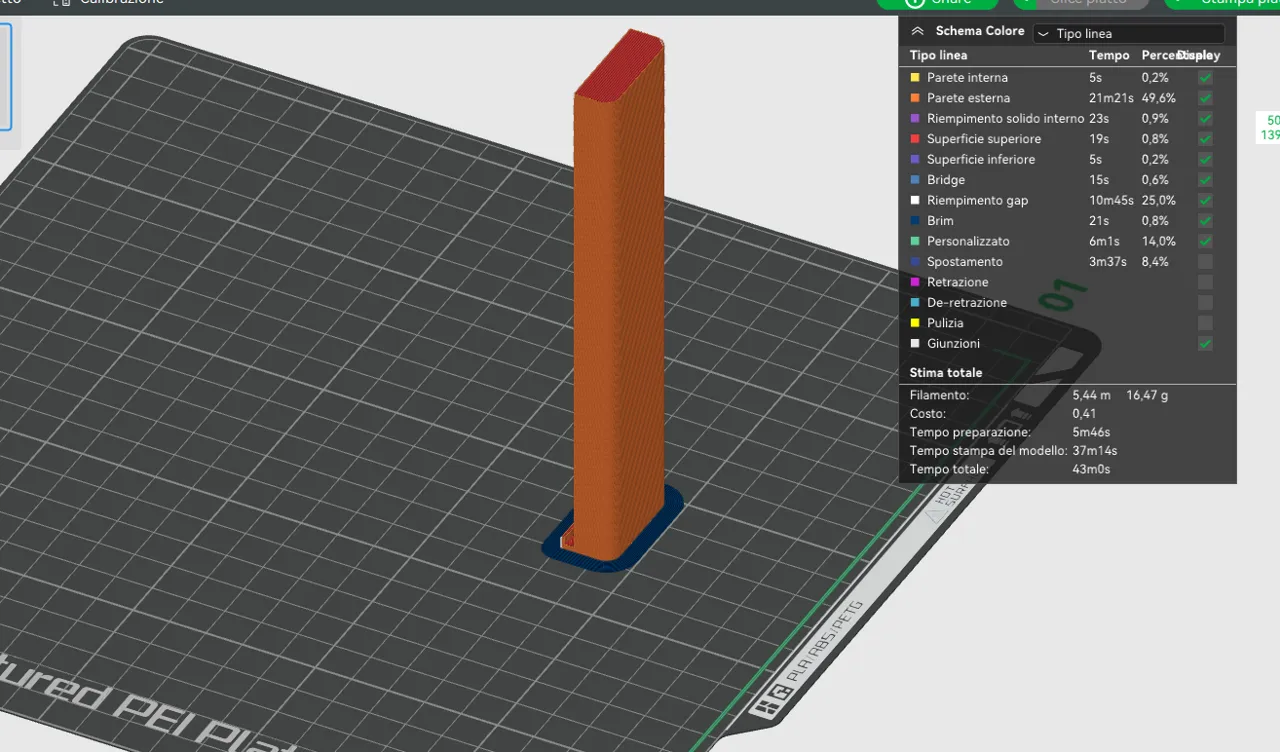Click the 49,6% percentage value
This screenshot has height=752, width=1280.
tap(1159, 98)
